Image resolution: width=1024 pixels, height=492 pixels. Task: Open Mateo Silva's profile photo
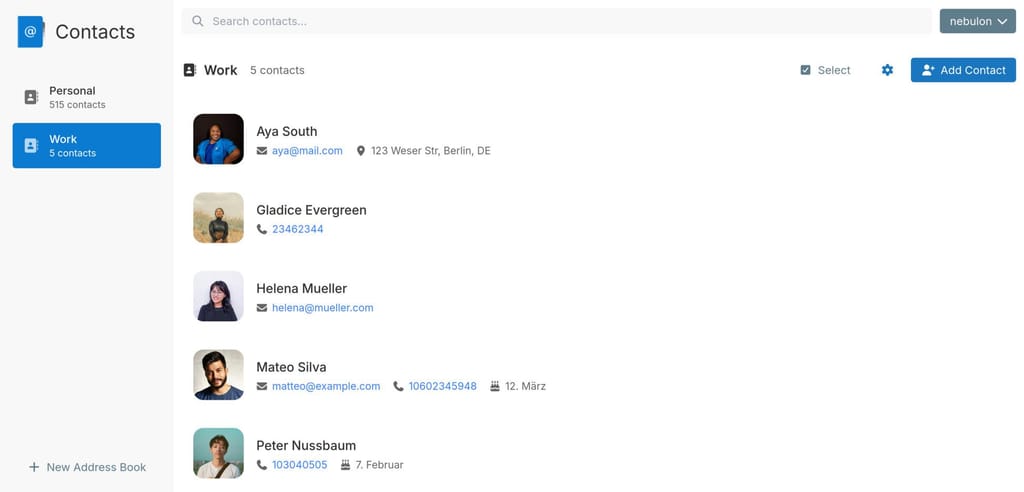(x=219, y=374)
